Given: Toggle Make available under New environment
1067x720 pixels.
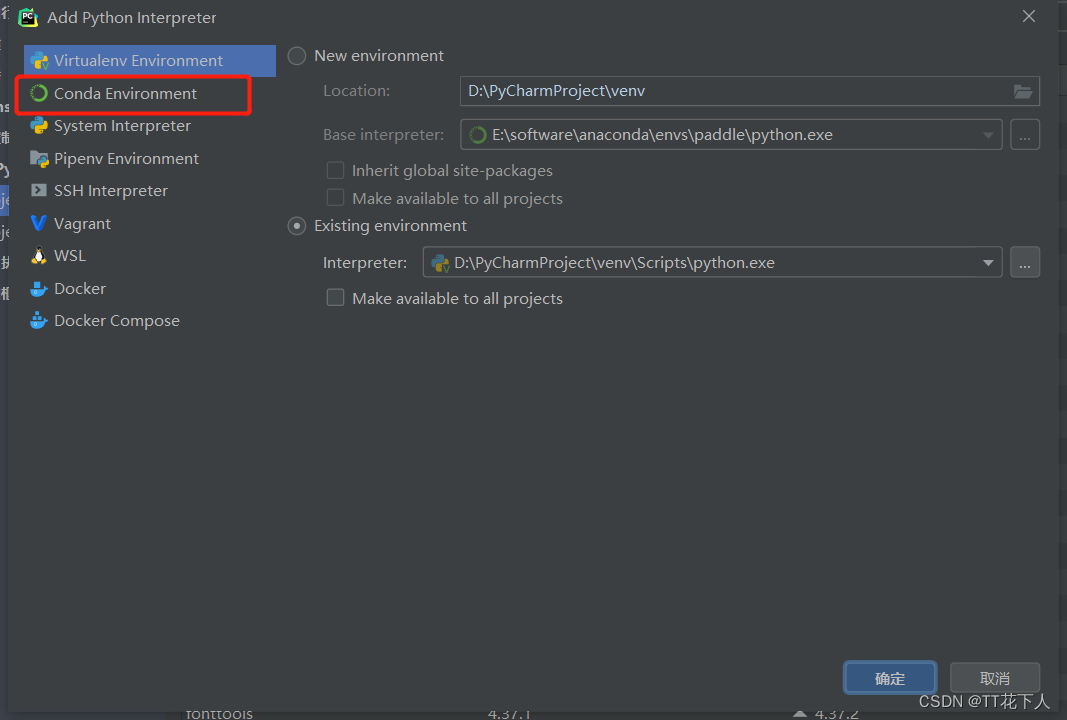Looking at the screenshot, I should 335,198.
